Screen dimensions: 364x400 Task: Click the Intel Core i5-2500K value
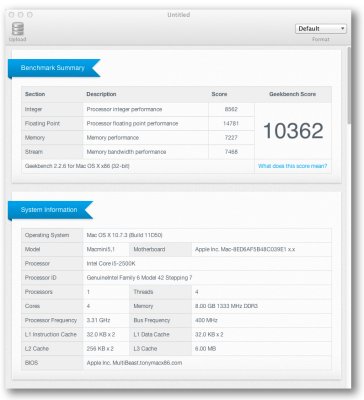pyautogui.click(x=111, y=264)
